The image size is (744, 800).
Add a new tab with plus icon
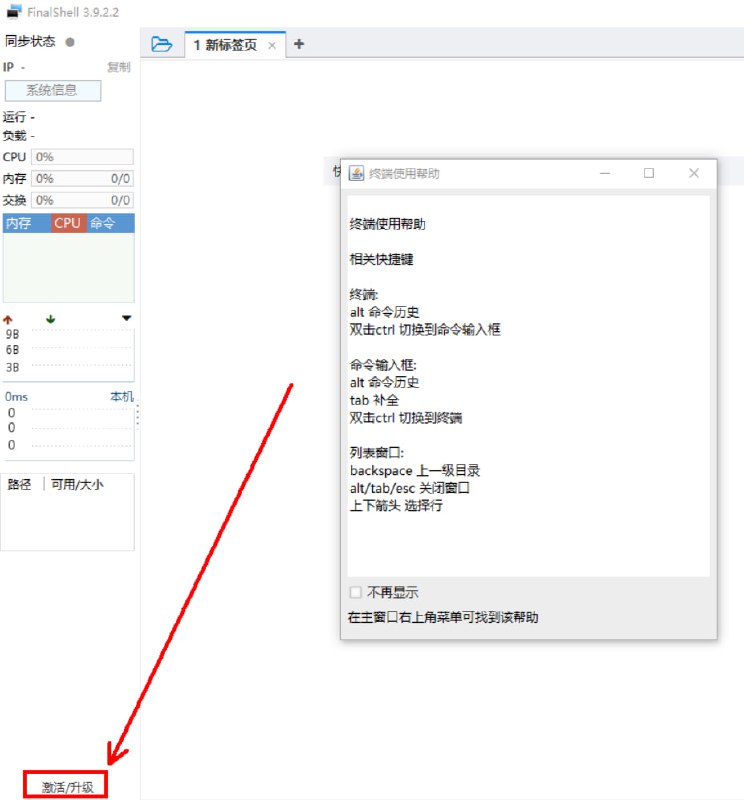coord(299,44)
